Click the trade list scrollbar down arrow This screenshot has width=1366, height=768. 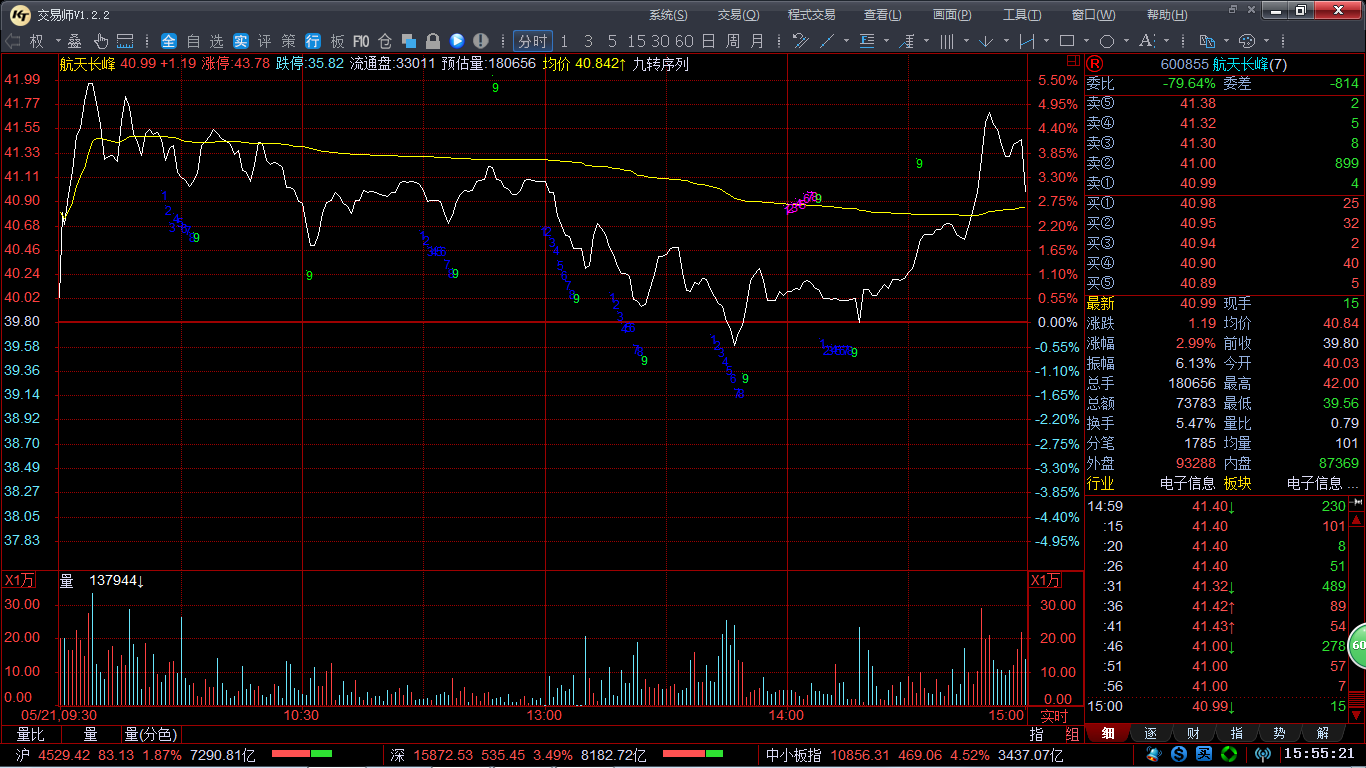pyautogui.click(x=1357, y=716)
